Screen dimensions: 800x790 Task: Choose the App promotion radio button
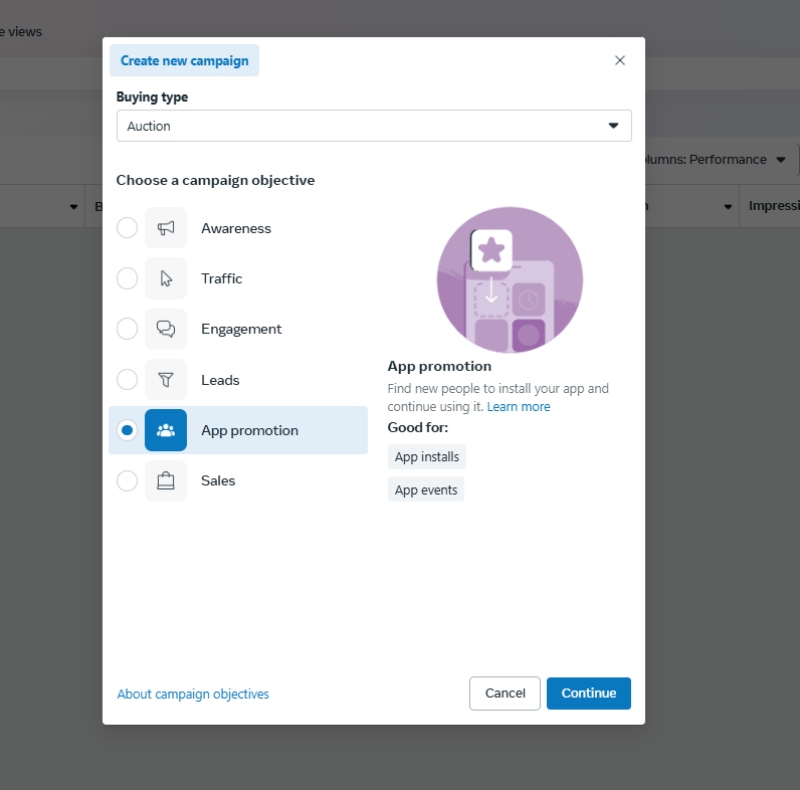tap(127, 430)
